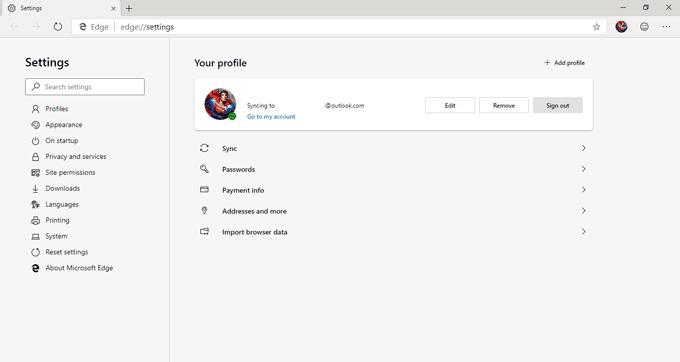Click the magnifier icon in Search settings
The height and width of the screenshot is (362, 680).
[x=36, y=87]
